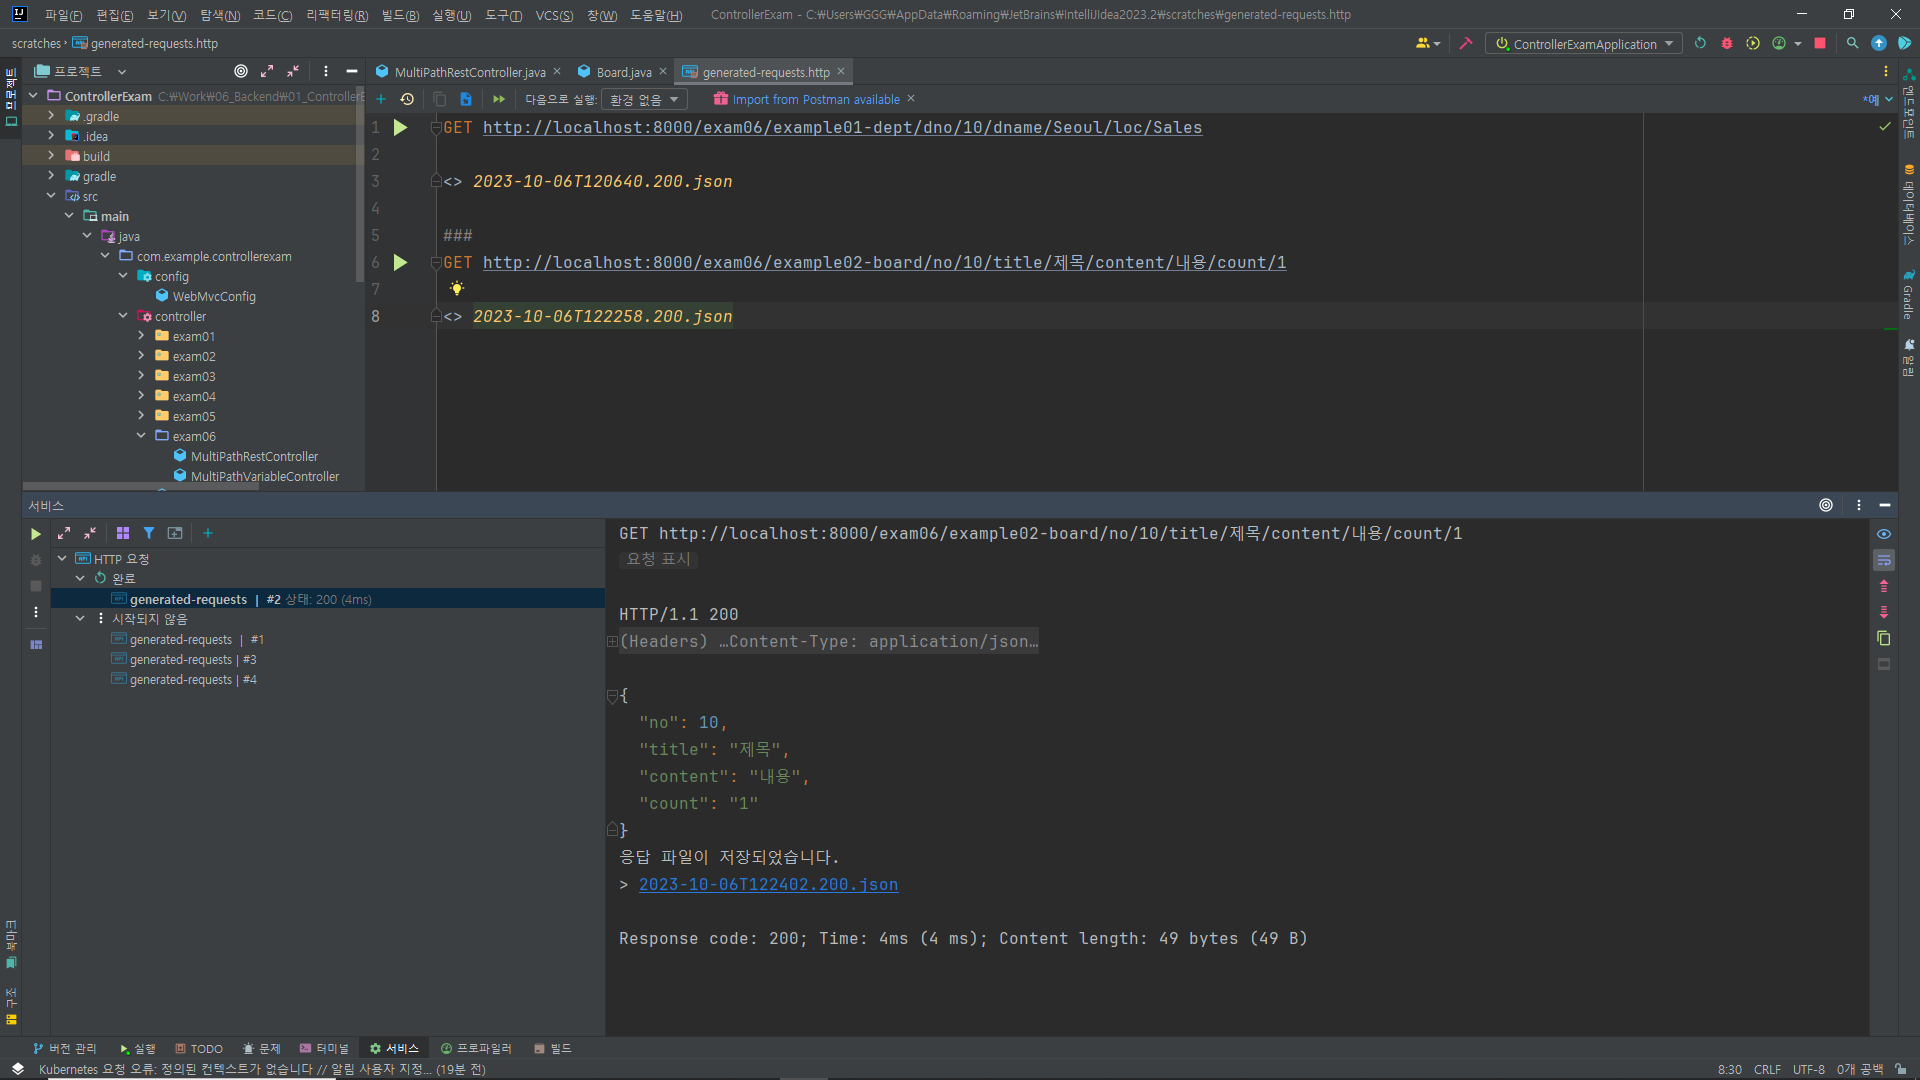Image resolution: width=1920 pixels, height=1080 pixels.
Task: Run the GET request on line 1
Action: 400,128
